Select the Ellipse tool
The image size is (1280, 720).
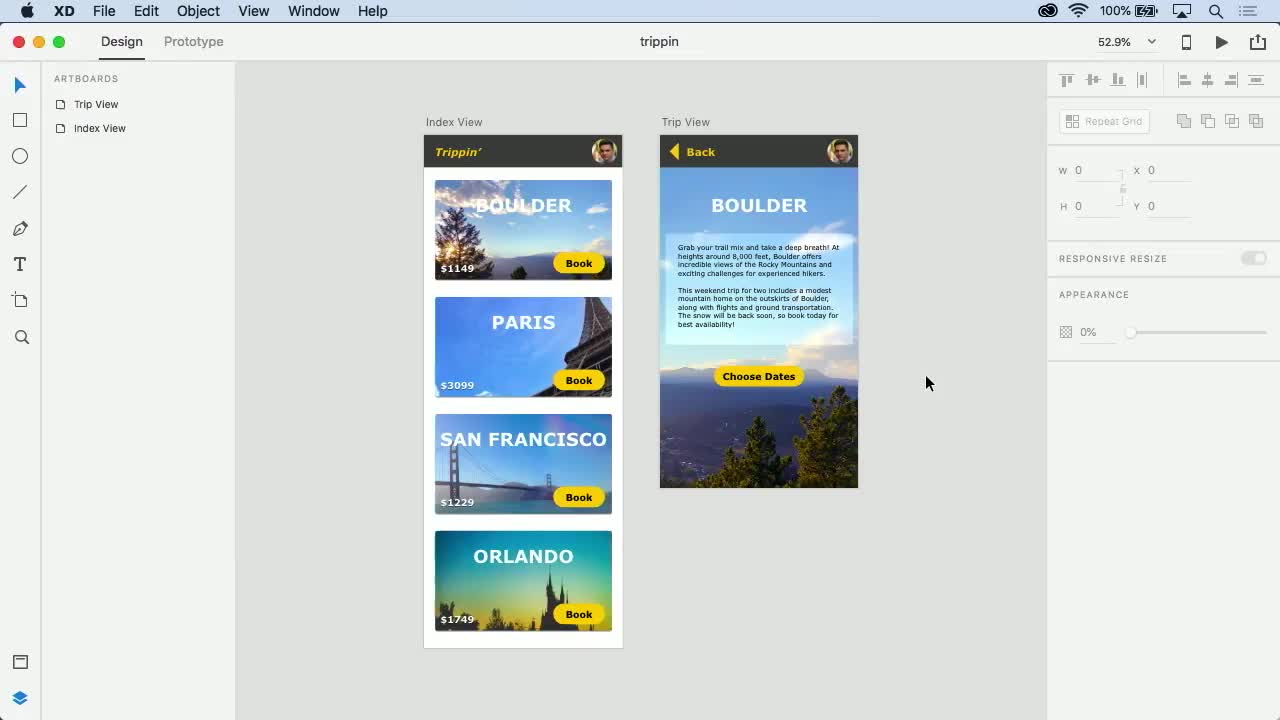(x=20, y=156)
